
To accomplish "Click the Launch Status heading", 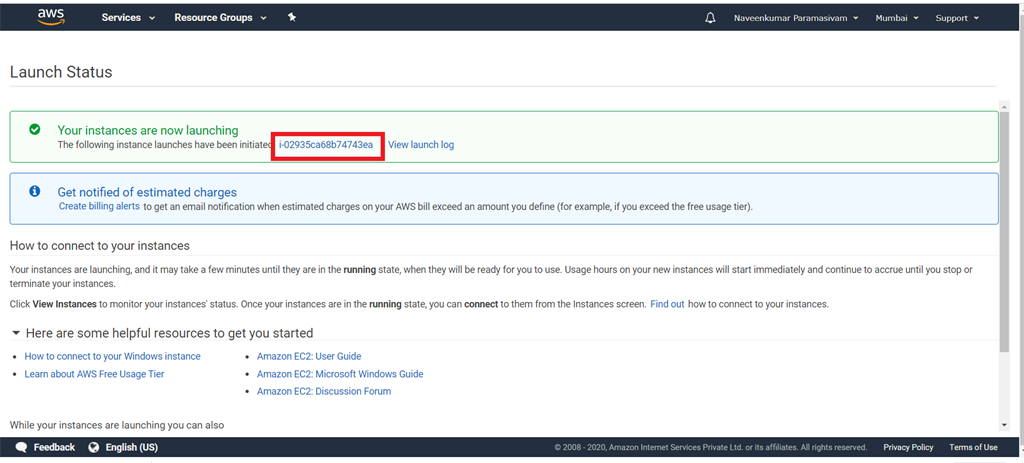I will [61, 72].
